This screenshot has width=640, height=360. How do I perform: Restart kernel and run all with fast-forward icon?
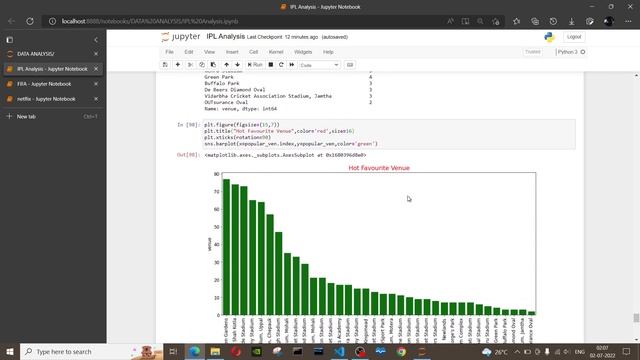(292, 65)
